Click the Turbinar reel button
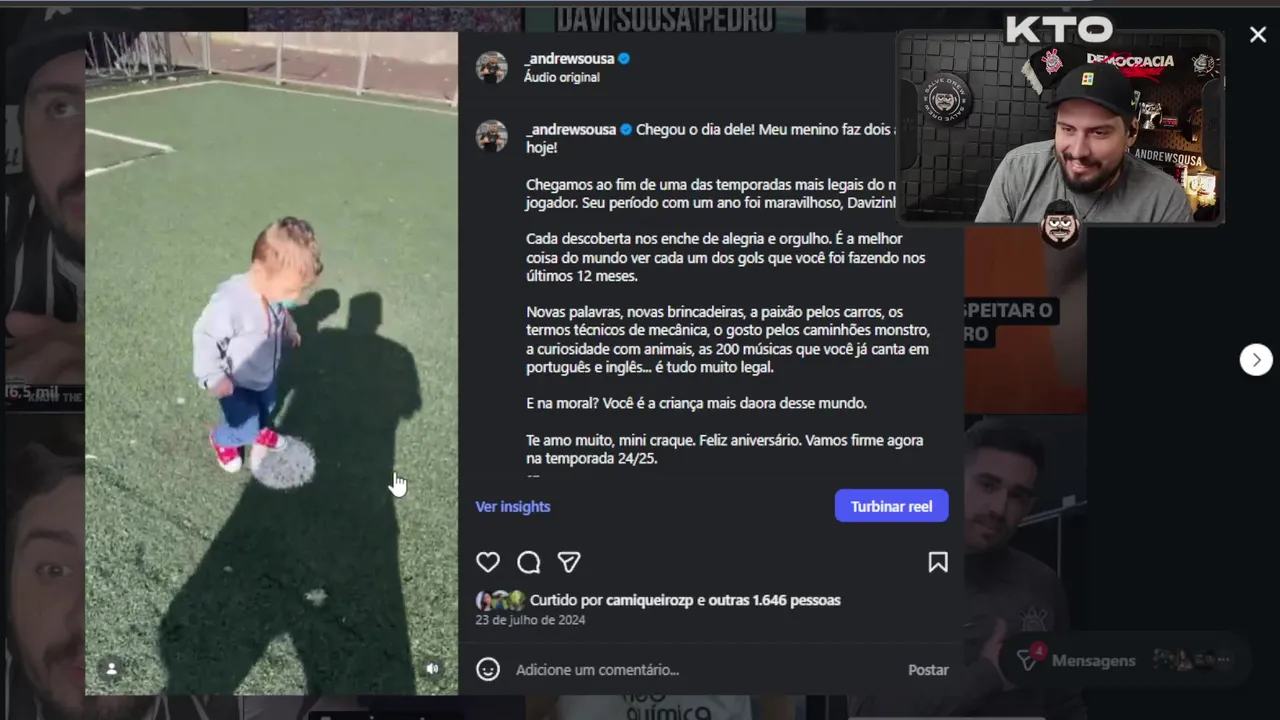 (891, 506)
